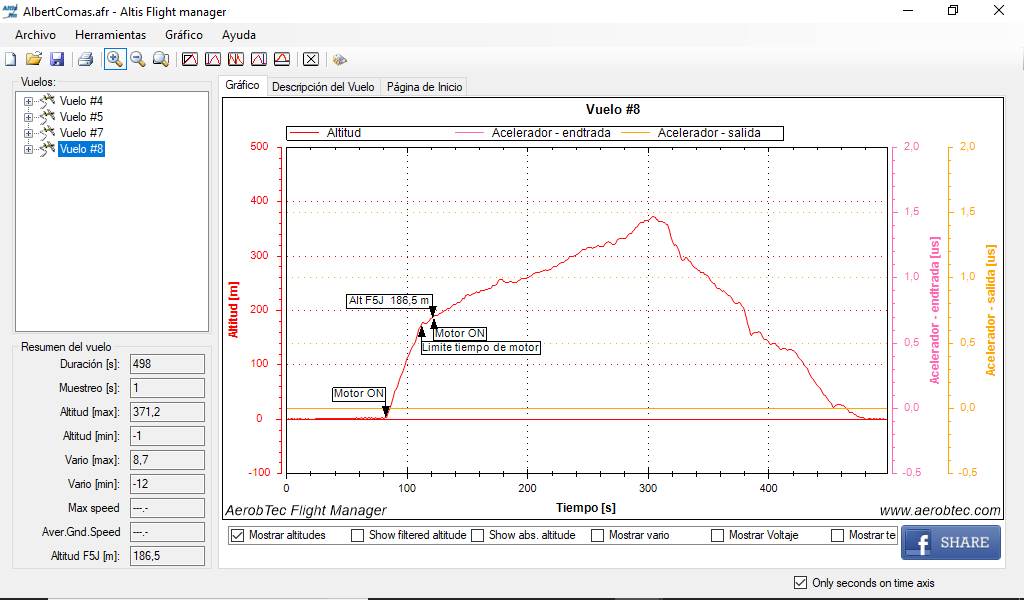The image size is (1024, 600).
Task: Click the Facebook SHARE button
Action: point(951,542)
